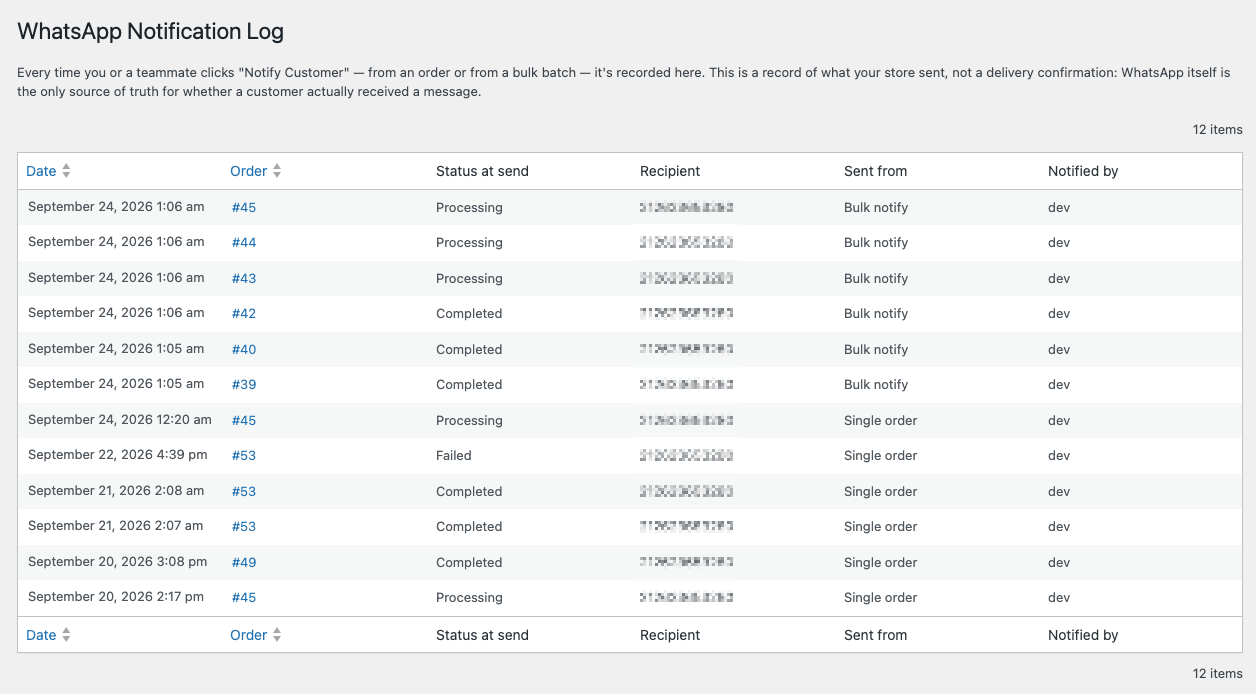This screenshot has height=694, width=1256.
Task: Click 'Bulk notify' in the #42 row
Action: (876, 314)
